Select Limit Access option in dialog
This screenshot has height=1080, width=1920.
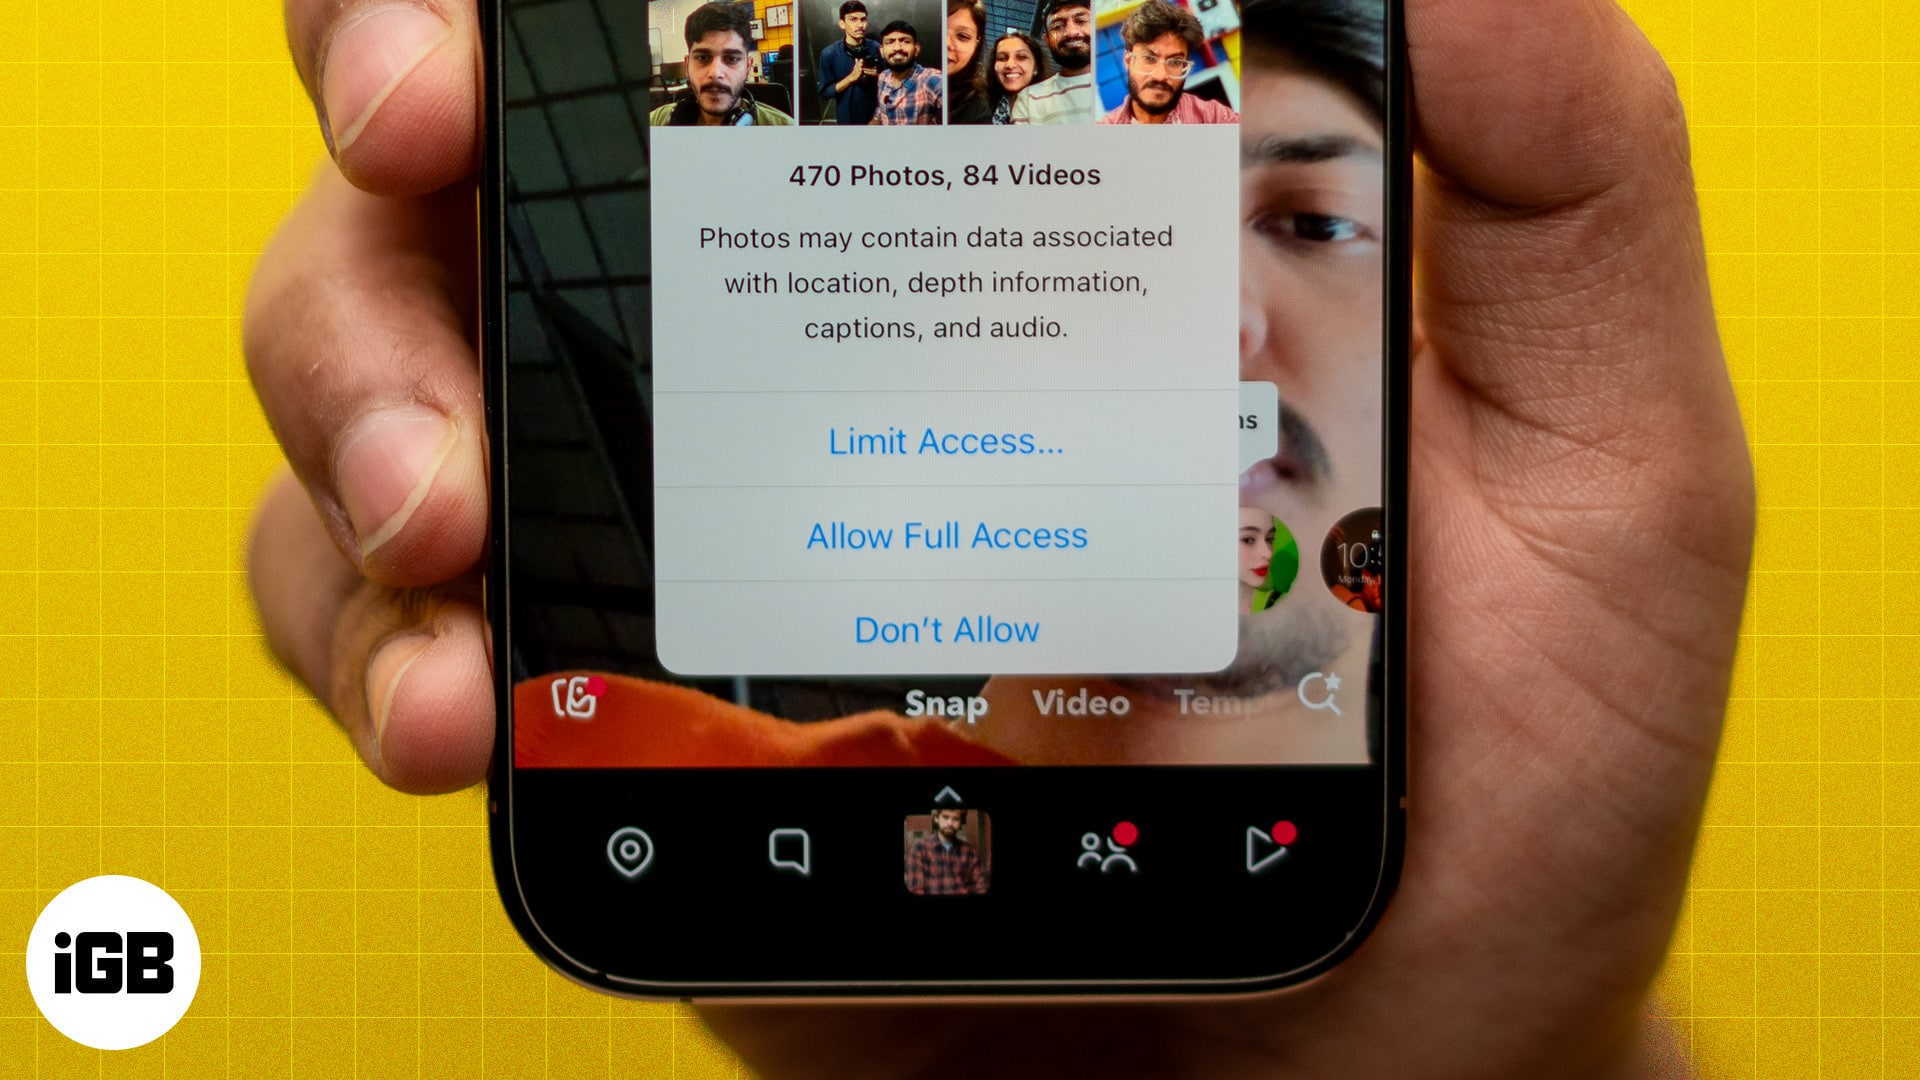945,440
